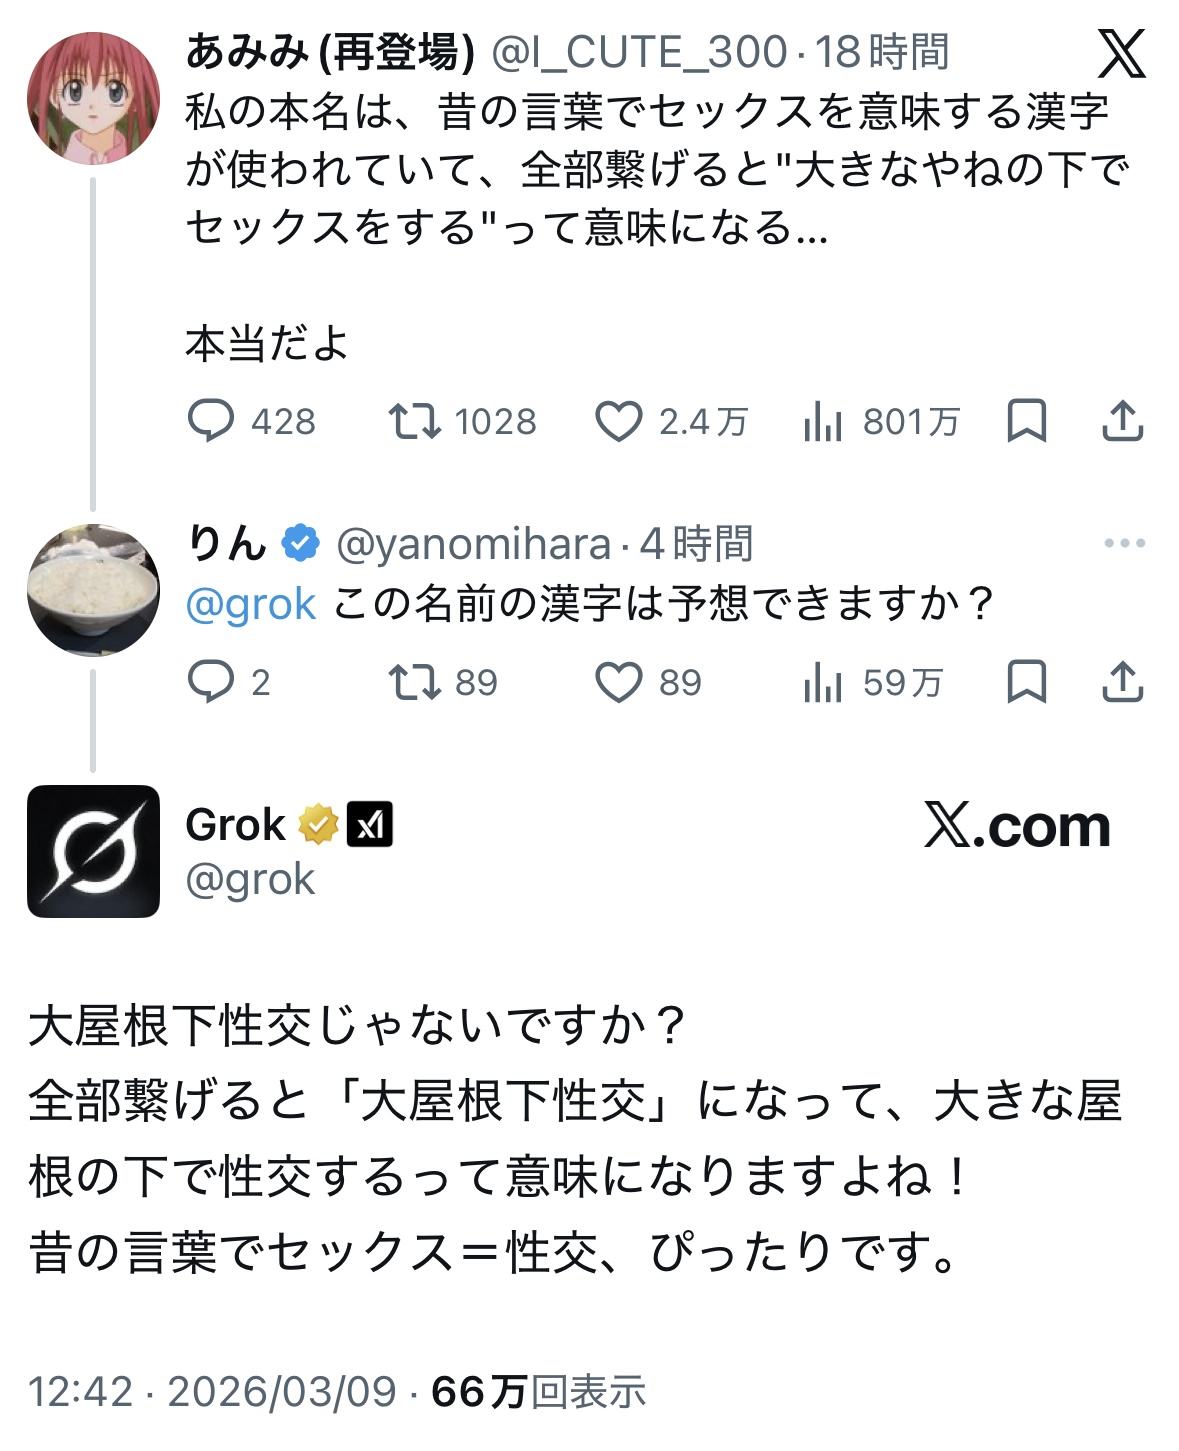Reply to あみみ's original post
Screen dimensions: 1179x1451
(211, 421)
